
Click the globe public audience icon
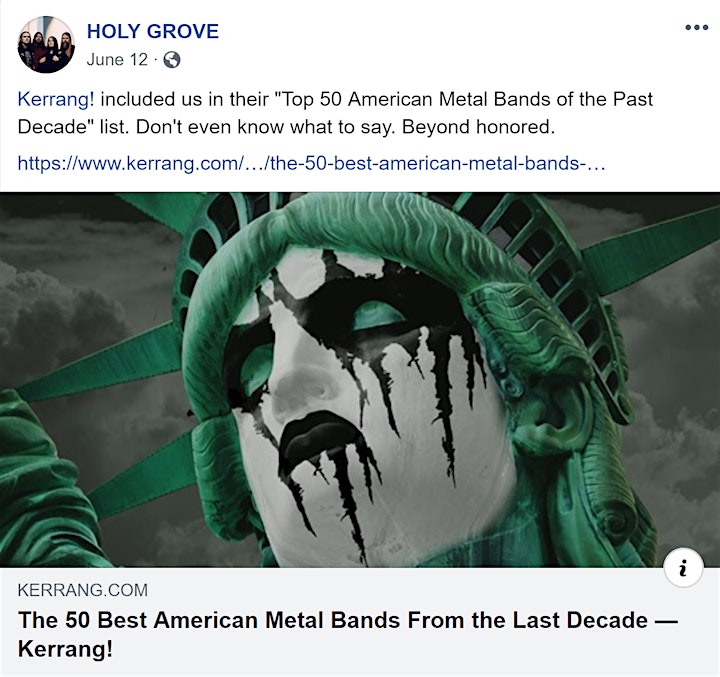pos(172,60)
